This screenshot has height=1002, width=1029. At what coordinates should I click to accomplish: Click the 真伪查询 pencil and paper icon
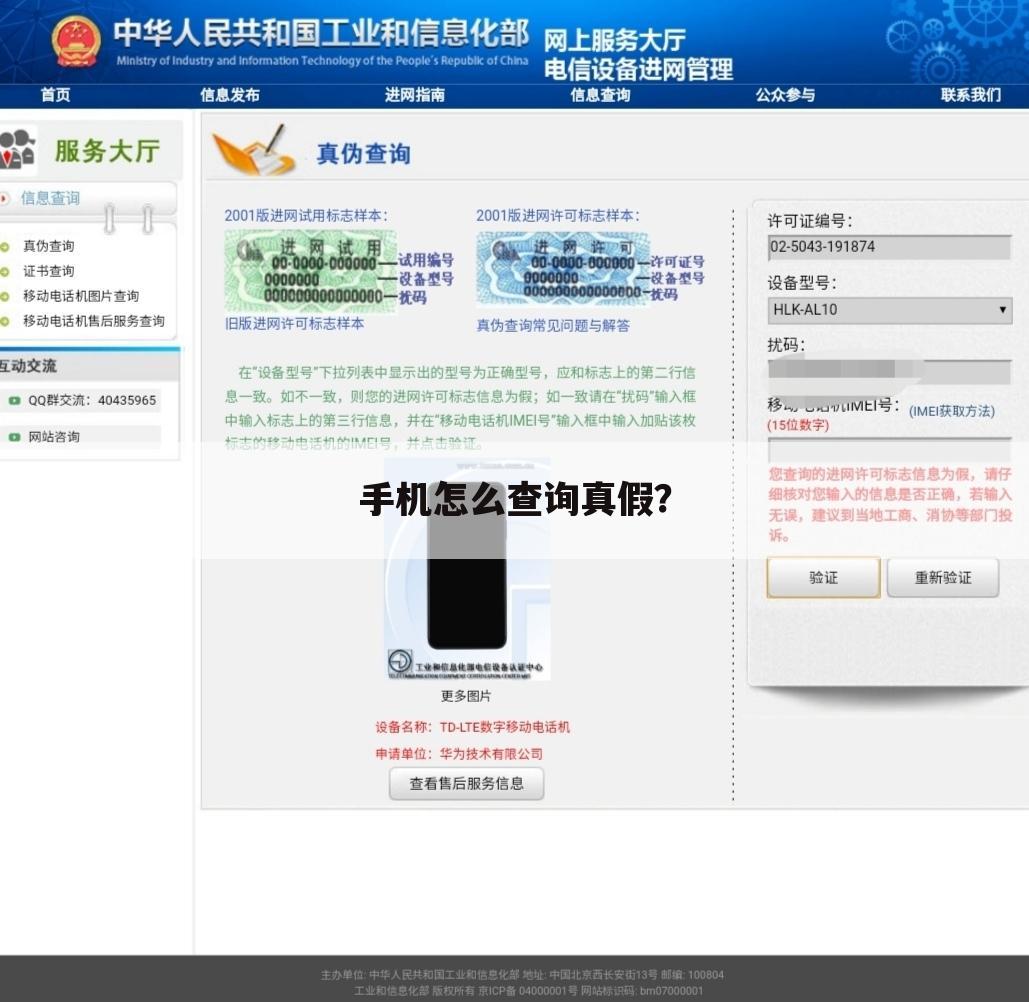[x=255, y=150]
